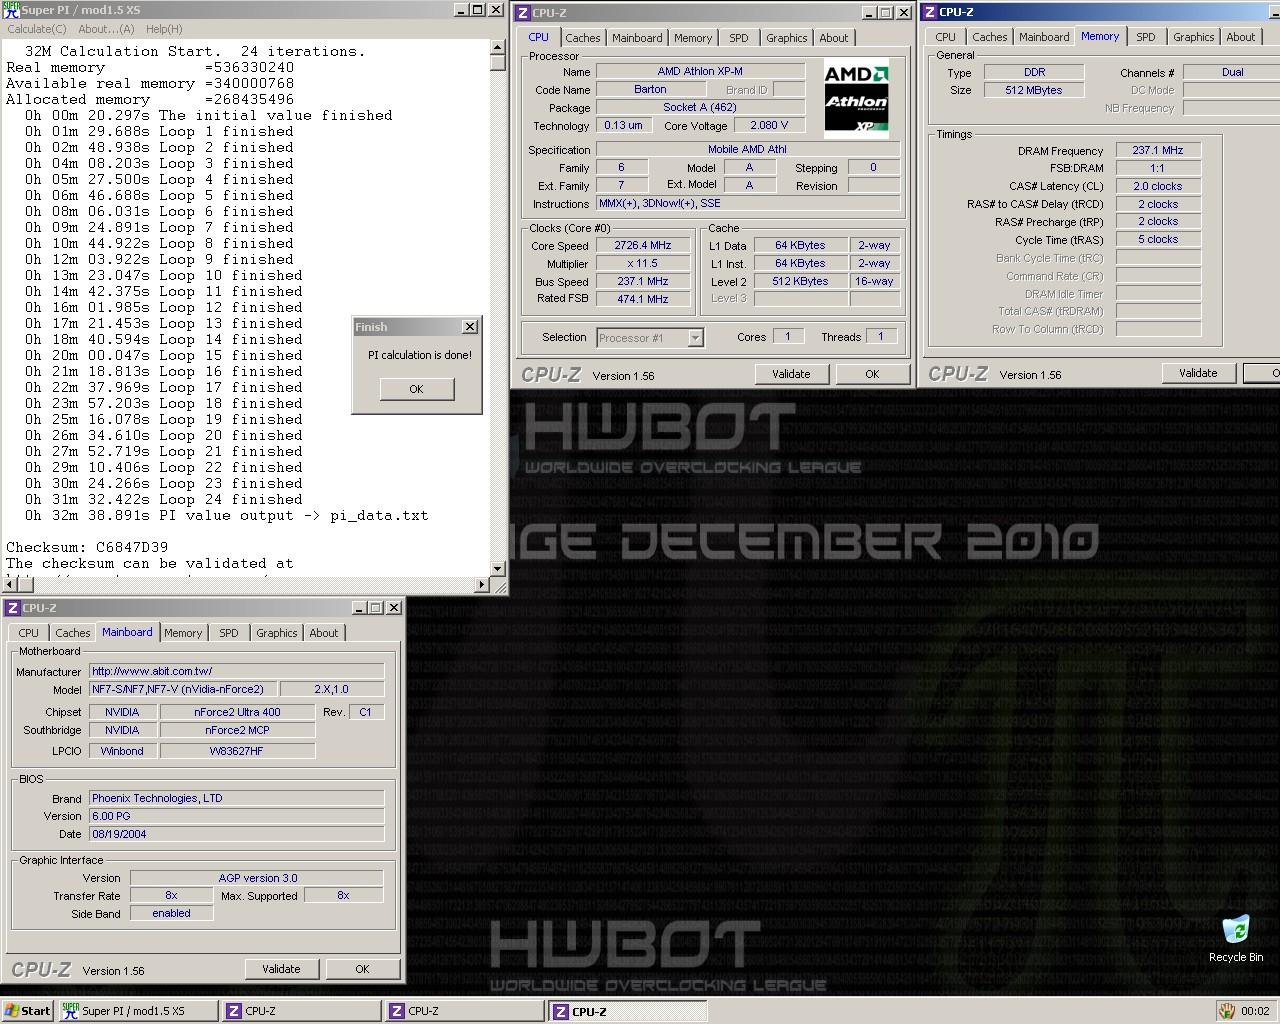The width and height of the screenshot is (1280, 1024).
Task: Select Caches tab in CPU-Z Mainboard window
Action: (x=73, y=633)
